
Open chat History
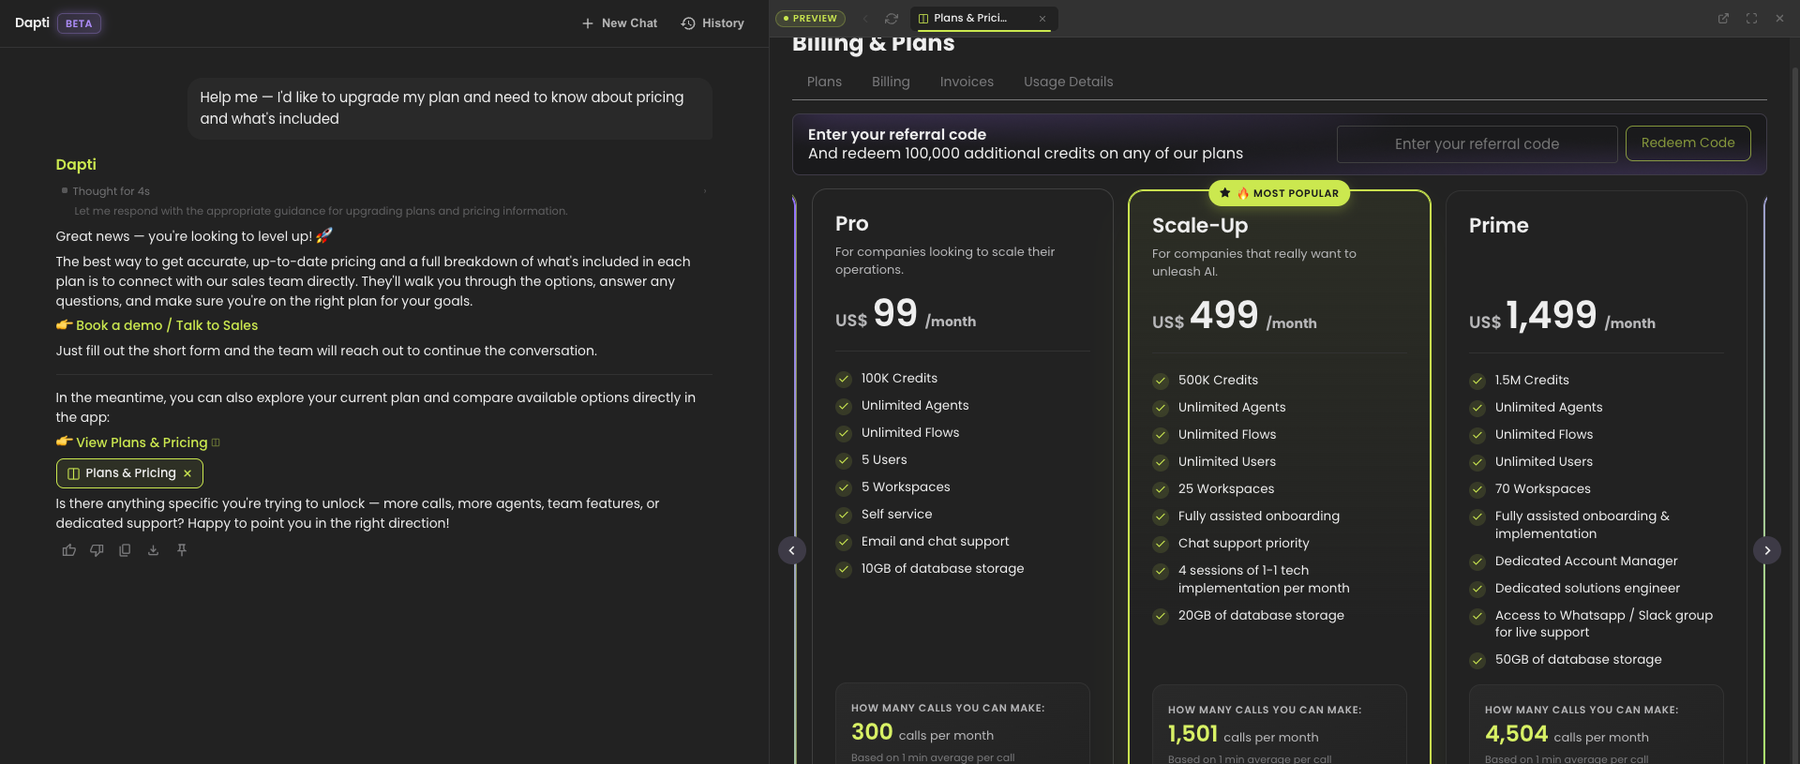[x=713, y=23]
